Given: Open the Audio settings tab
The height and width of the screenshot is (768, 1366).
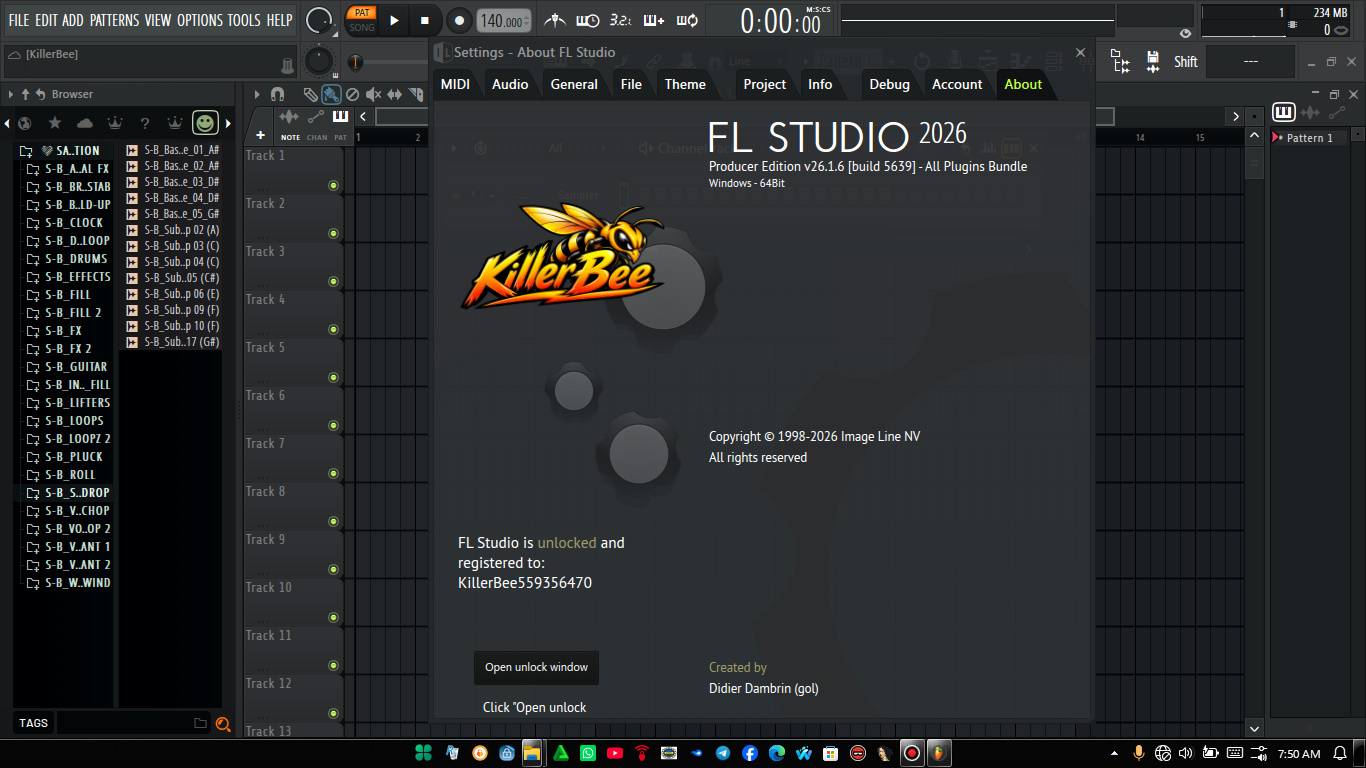Looking at the screenshot, I should coord(510,84).
